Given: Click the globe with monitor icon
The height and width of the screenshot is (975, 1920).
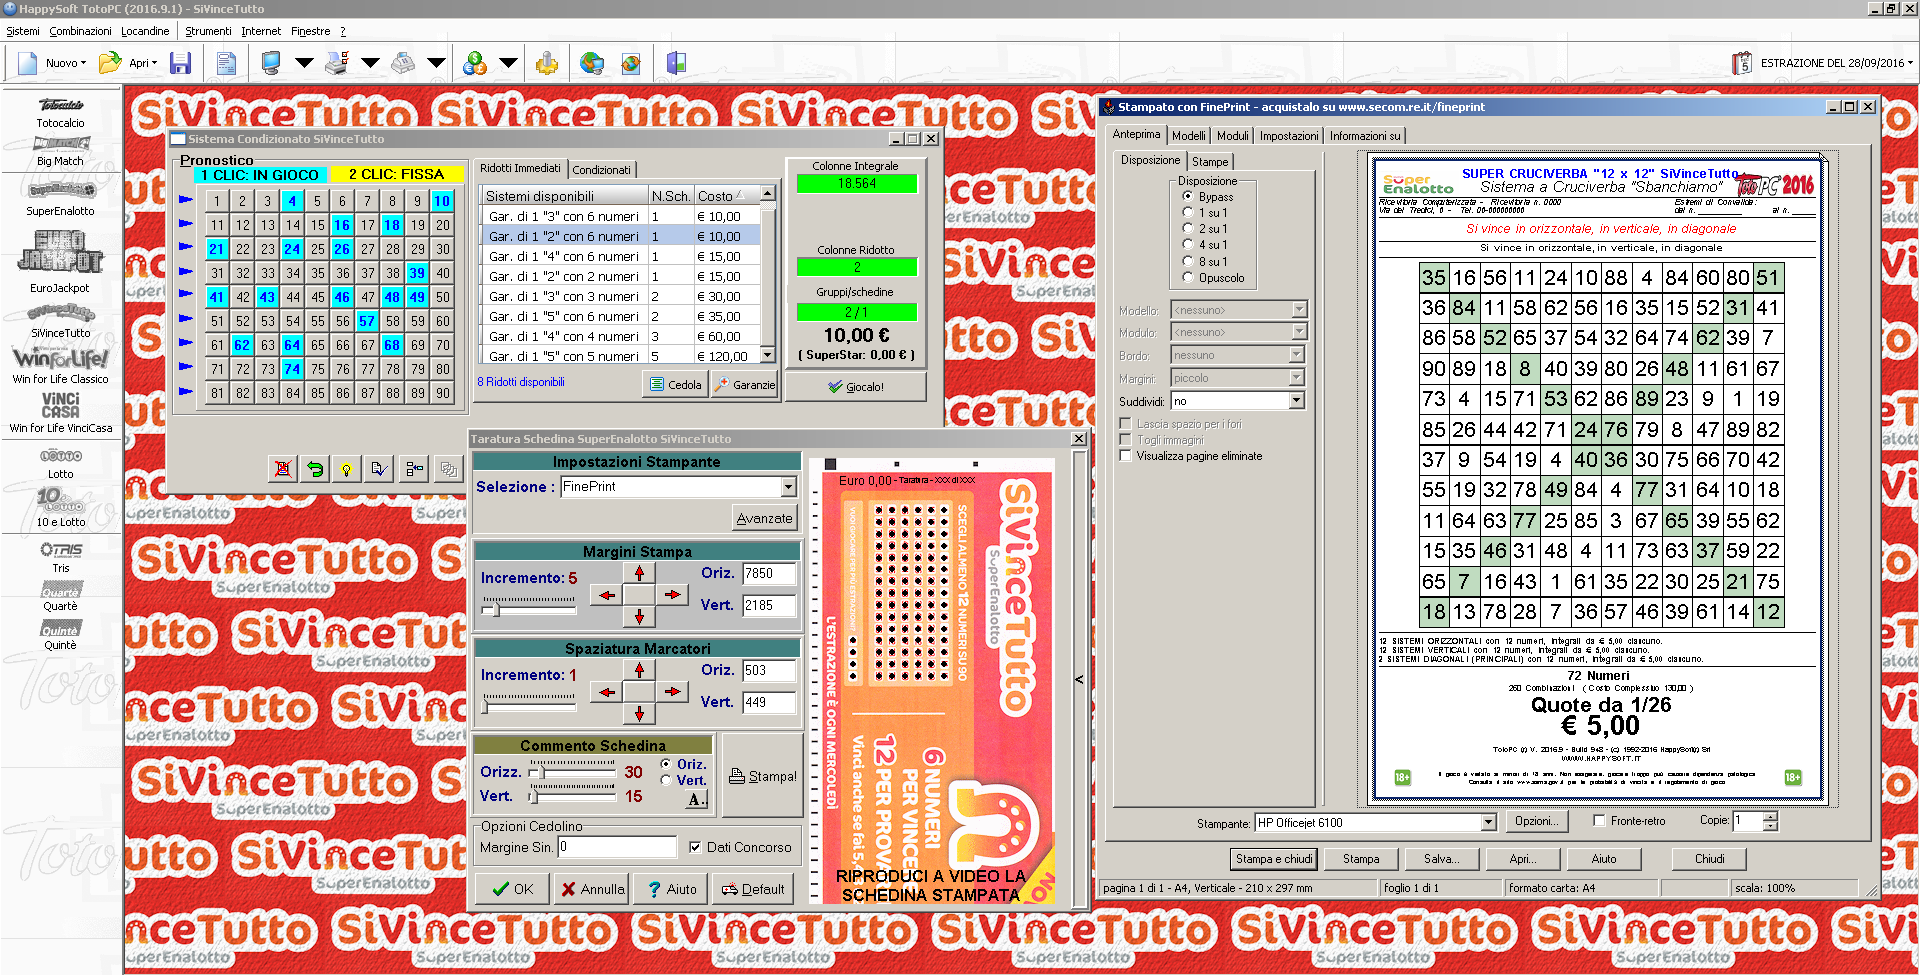Looking at the screenshot, I should tap(592, 63).
